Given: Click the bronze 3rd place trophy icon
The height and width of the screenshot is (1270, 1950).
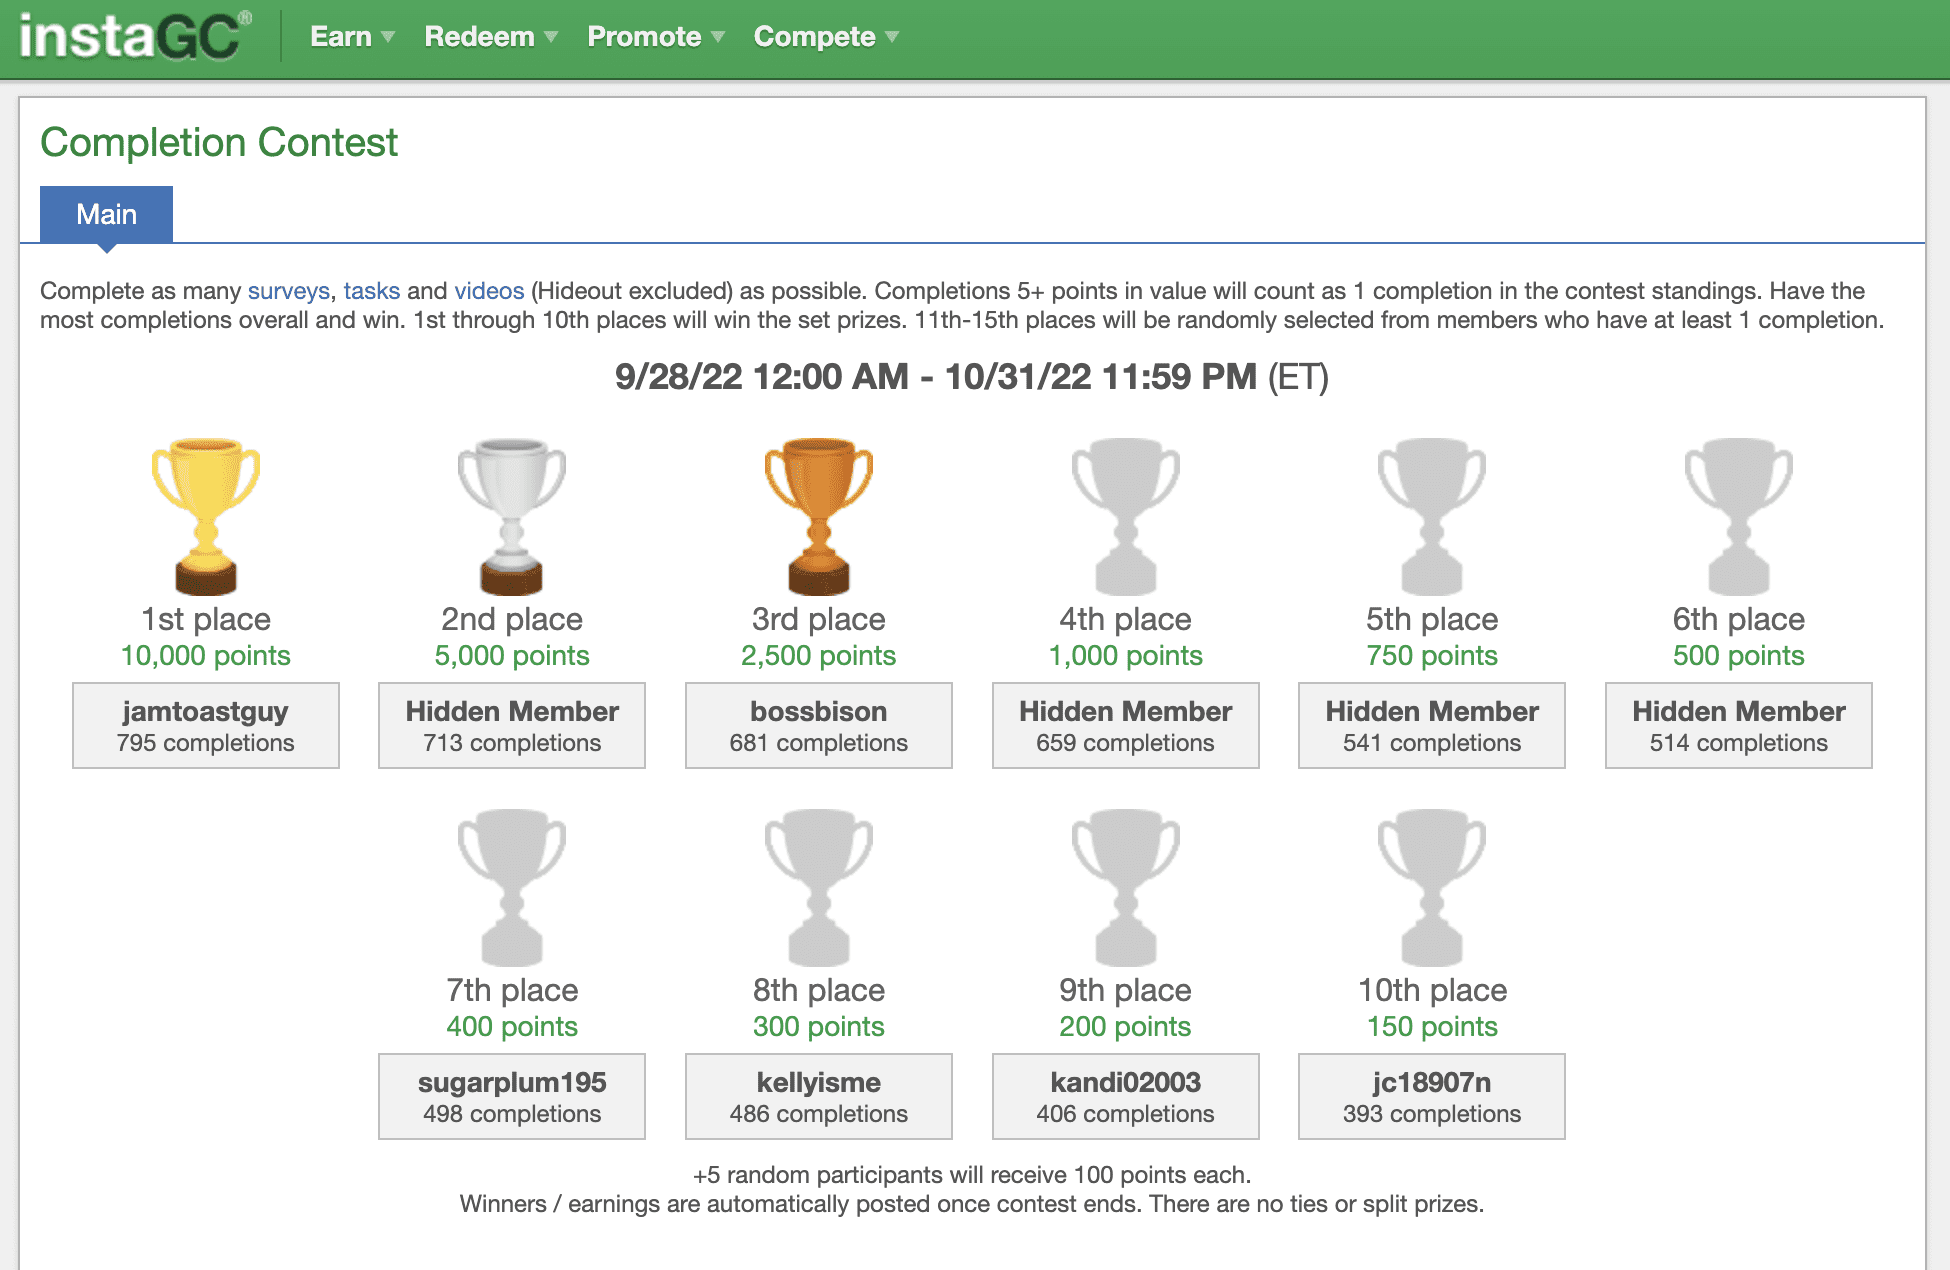Looking at the screenshot, I should coord(818,516).
